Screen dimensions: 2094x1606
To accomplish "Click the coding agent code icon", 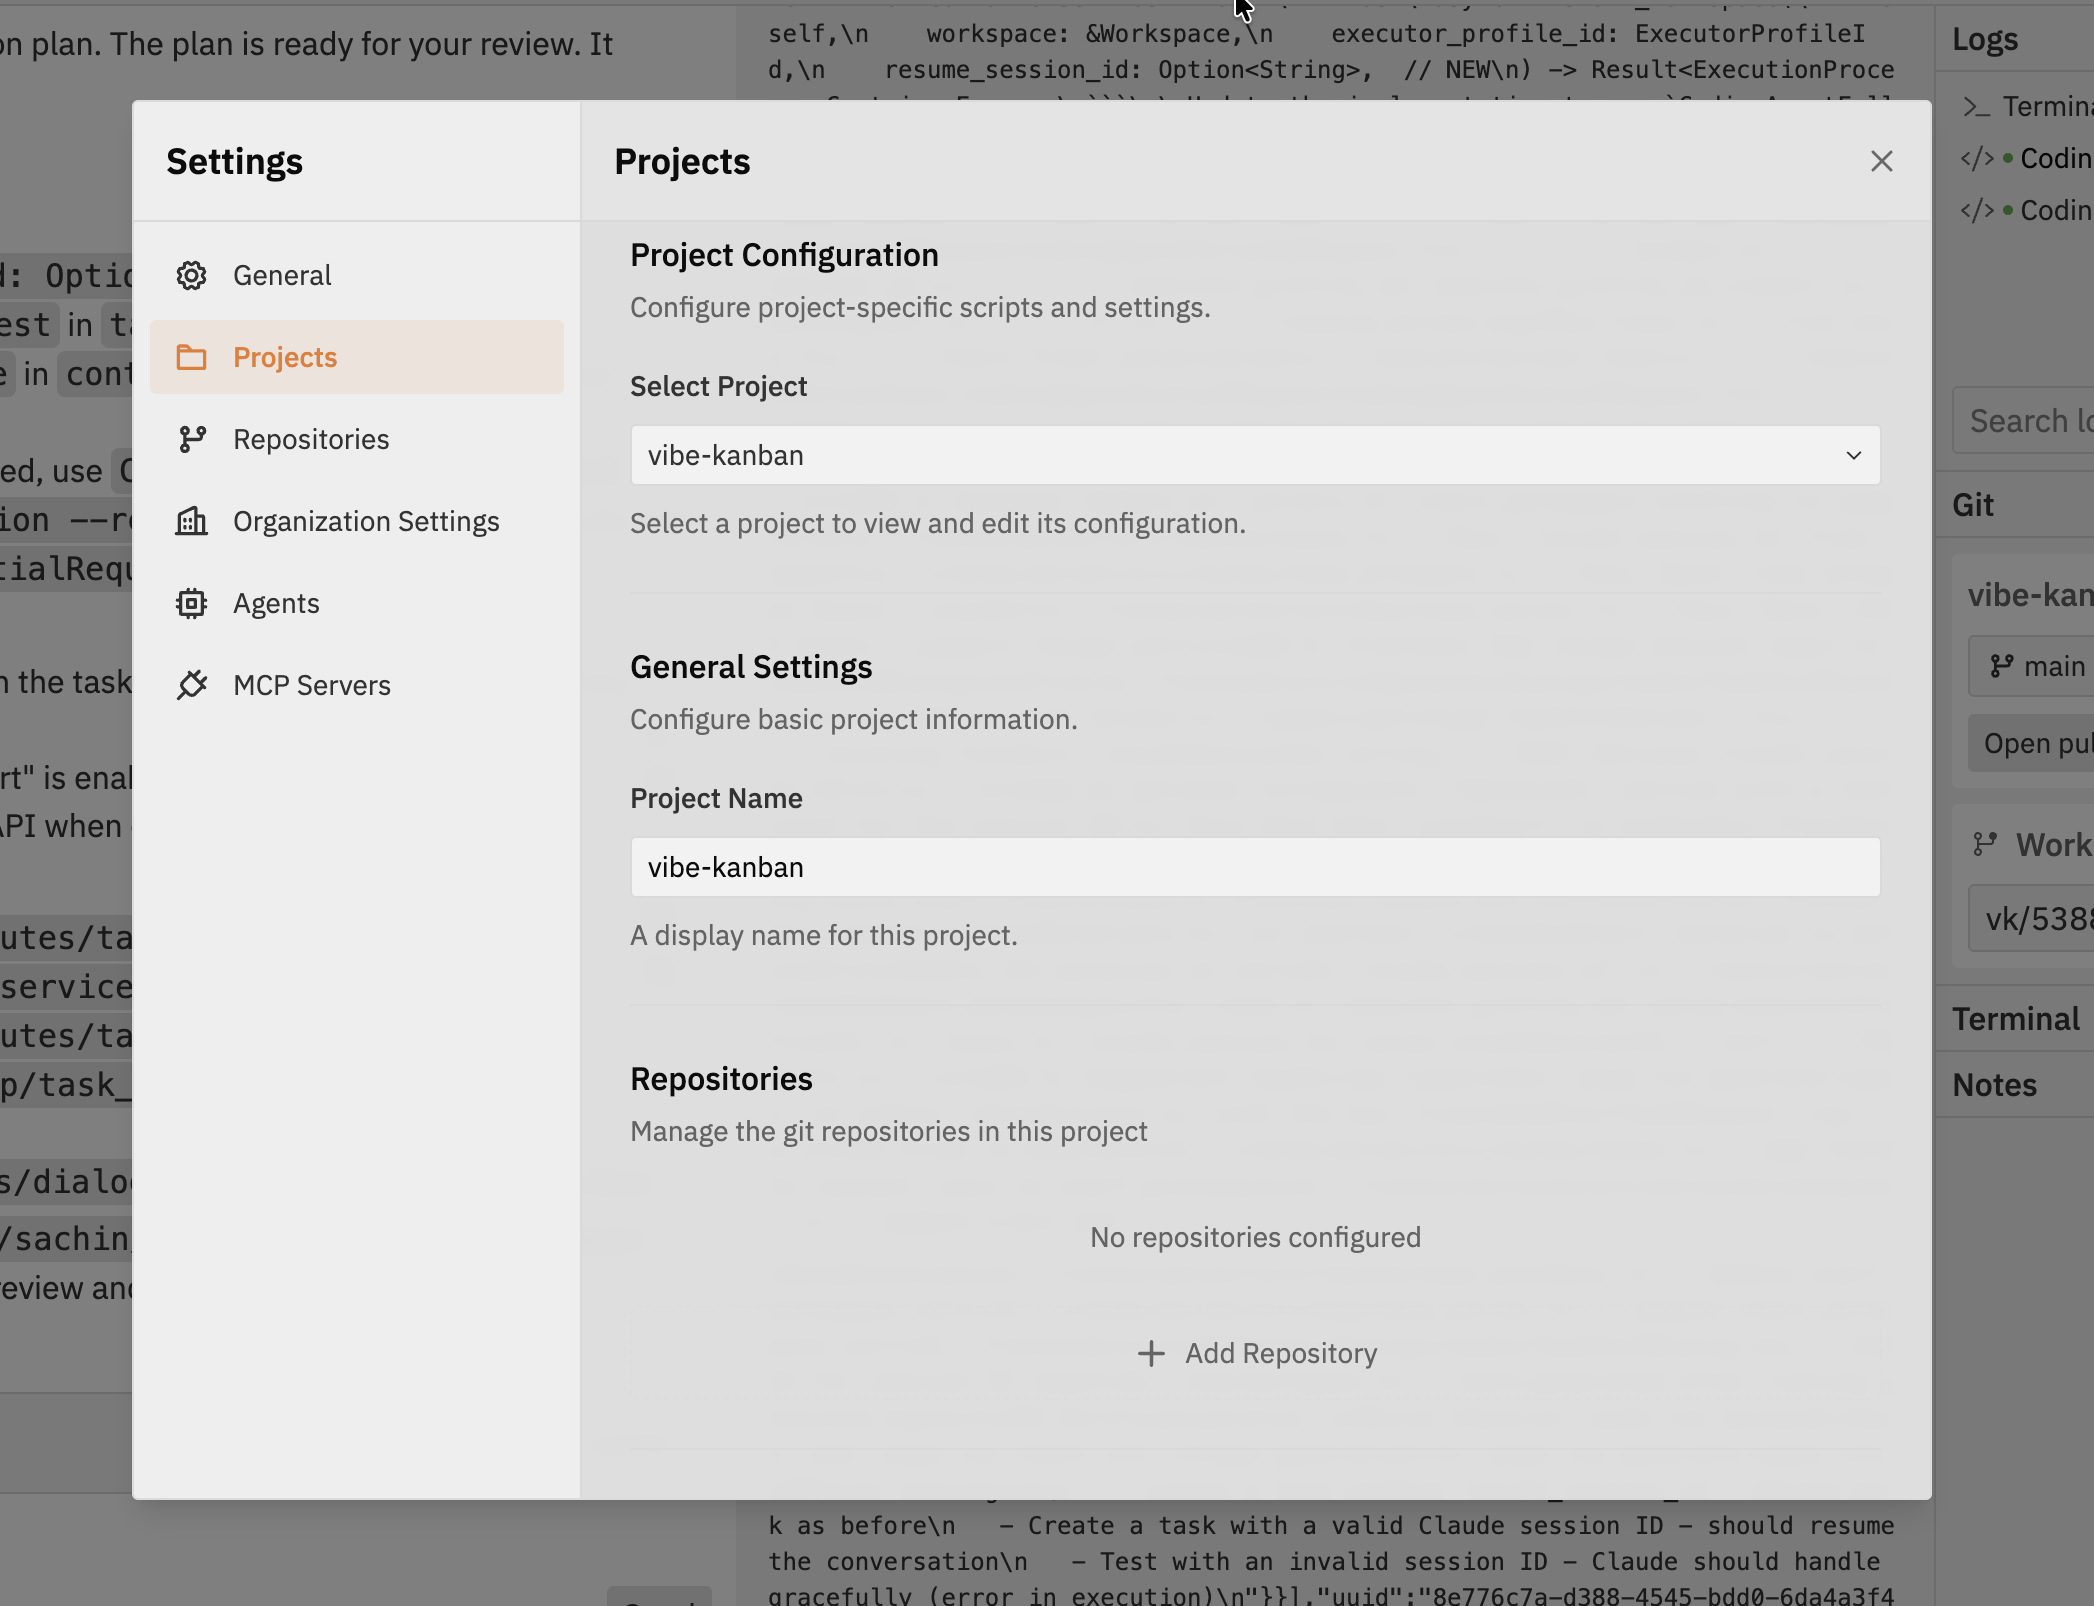I will 1977,158.
